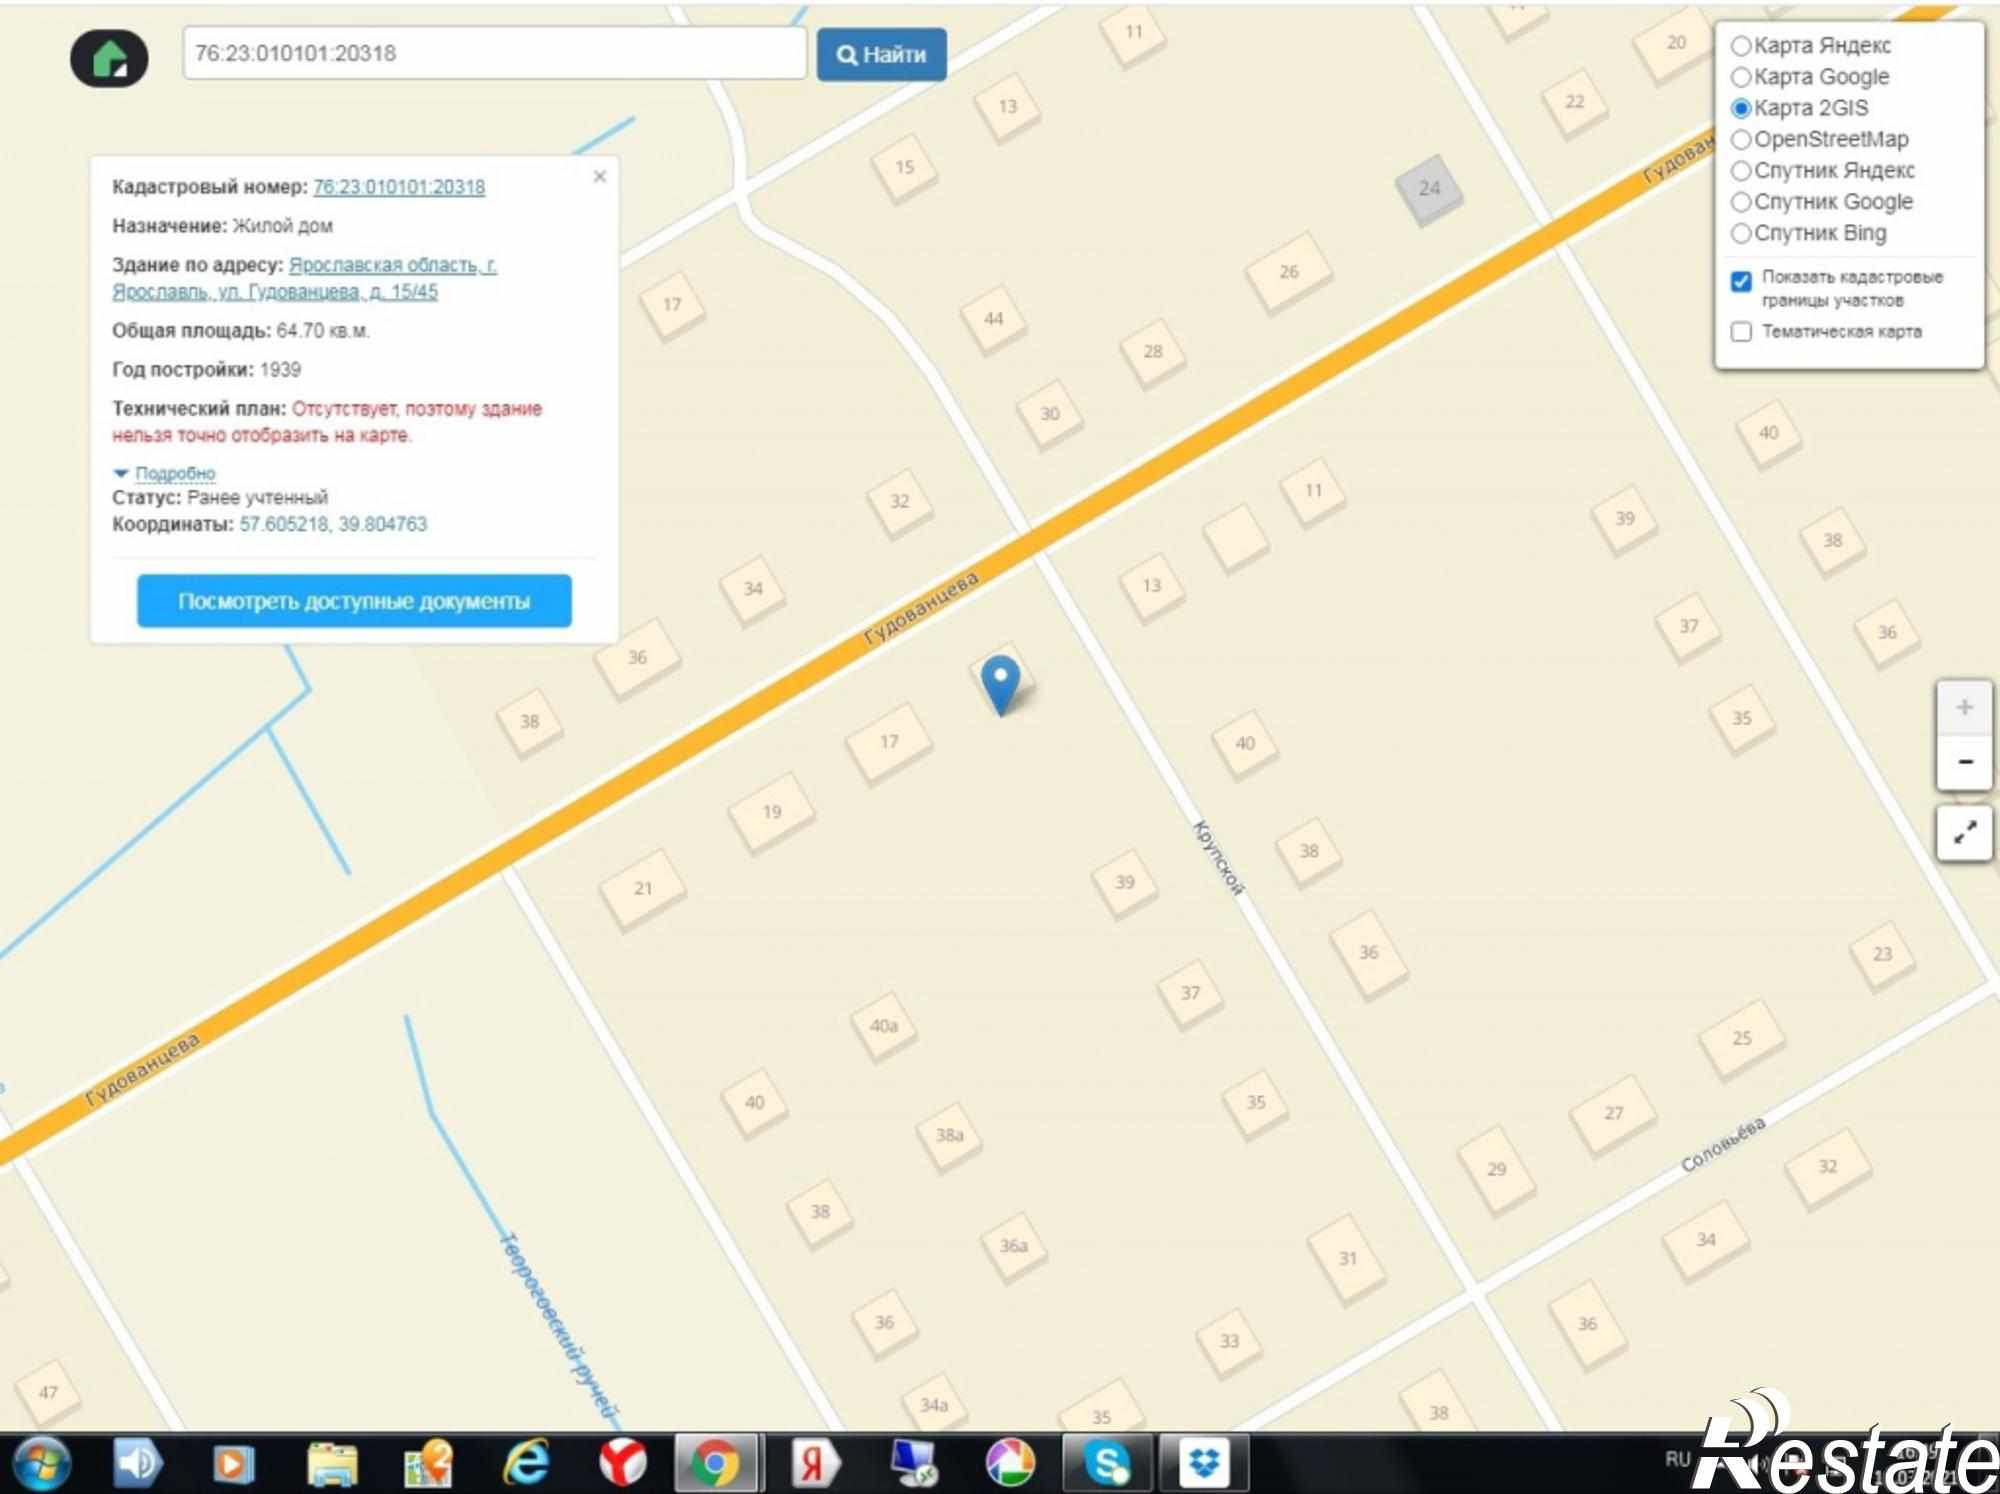Image resolution: width=2000 pixels, height=1494 pixels.
Task: Click building 21 on the map
Action: pyautogui.click(x=643, y=888)
